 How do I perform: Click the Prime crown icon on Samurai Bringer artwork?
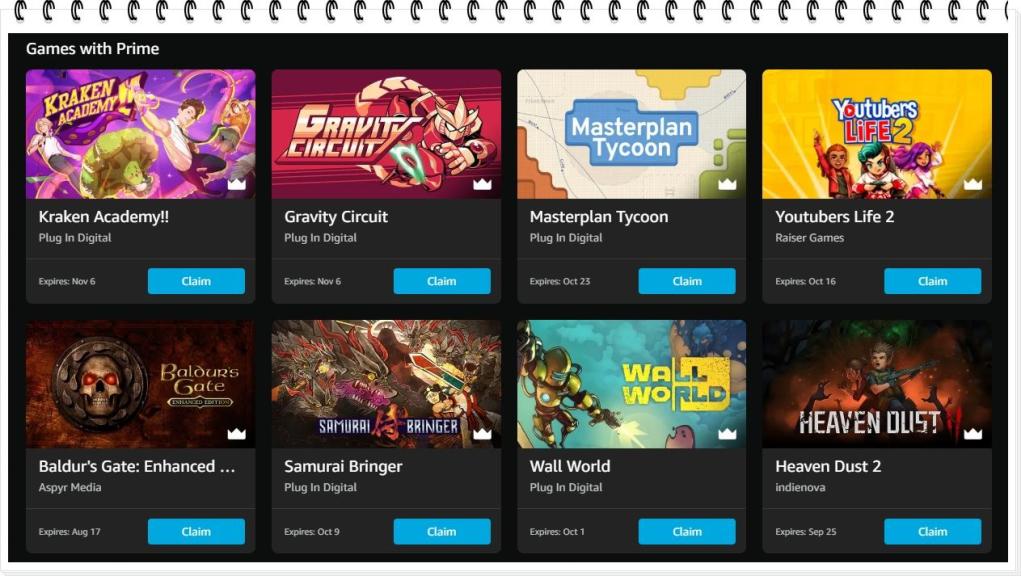coord(482,433)
